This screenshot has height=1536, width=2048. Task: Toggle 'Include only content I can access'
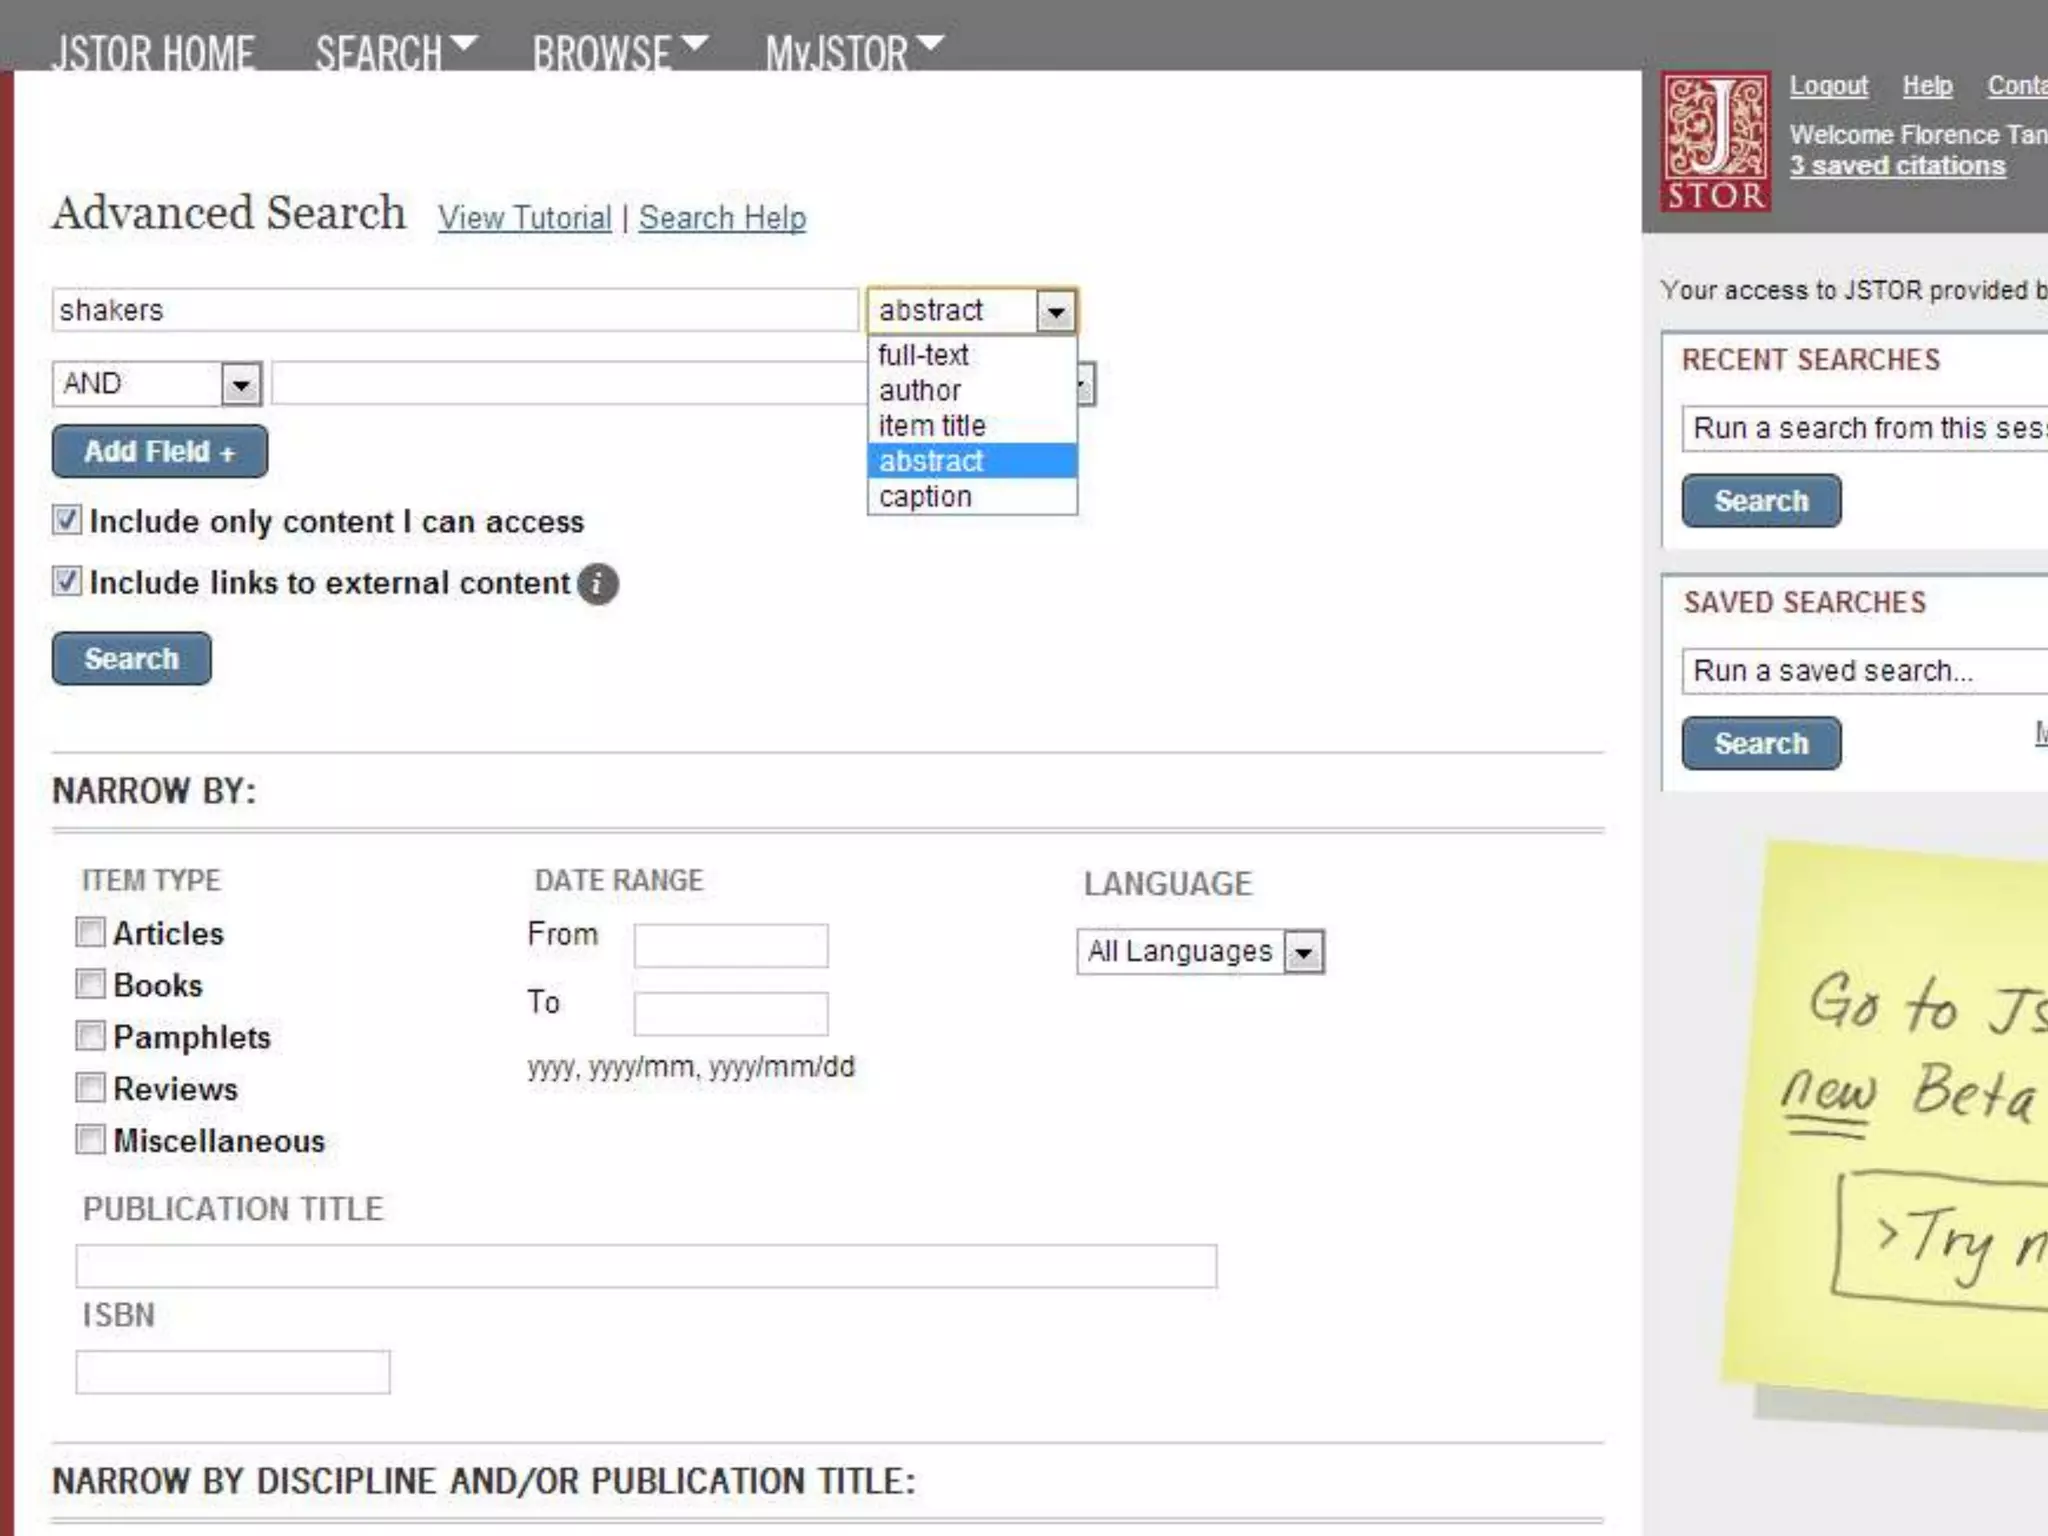coord(67,520)
